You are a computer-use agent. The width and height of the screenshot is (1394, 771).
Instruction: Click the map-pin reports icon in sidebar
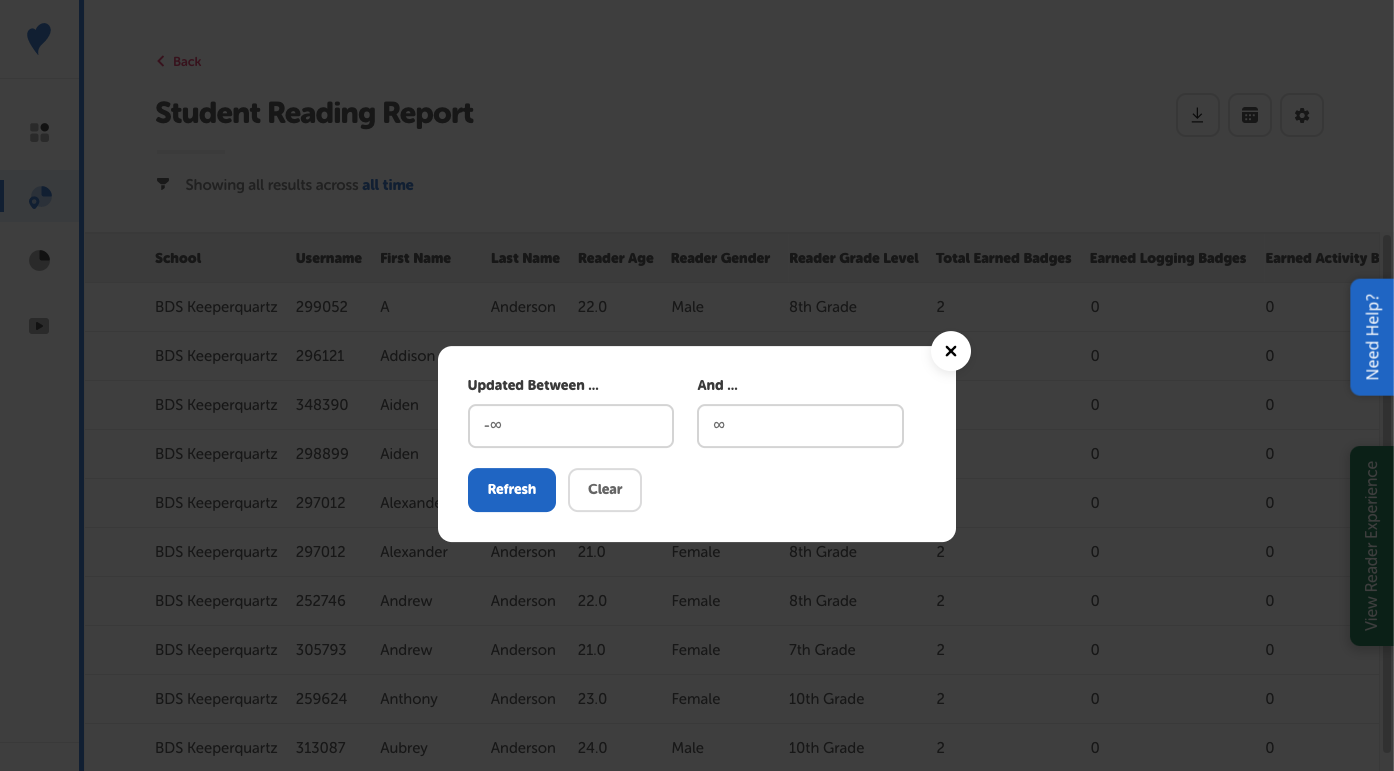(39, 196)
